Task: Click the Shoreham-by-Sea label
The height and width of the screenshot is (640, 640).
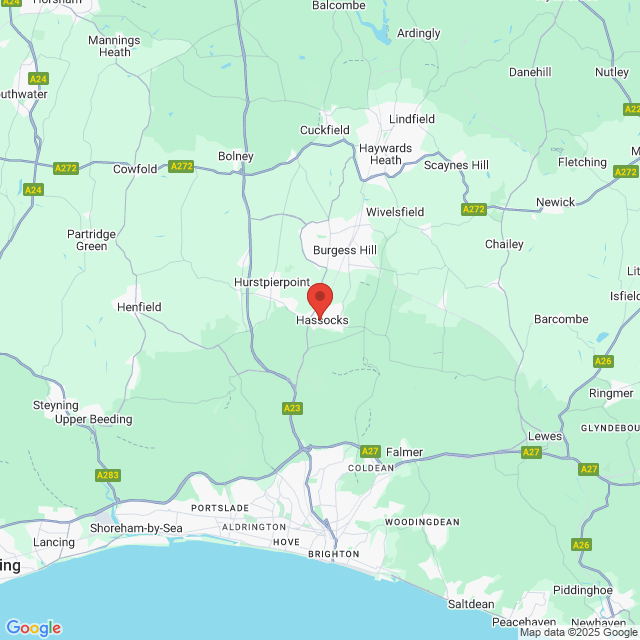Action: 136,528
